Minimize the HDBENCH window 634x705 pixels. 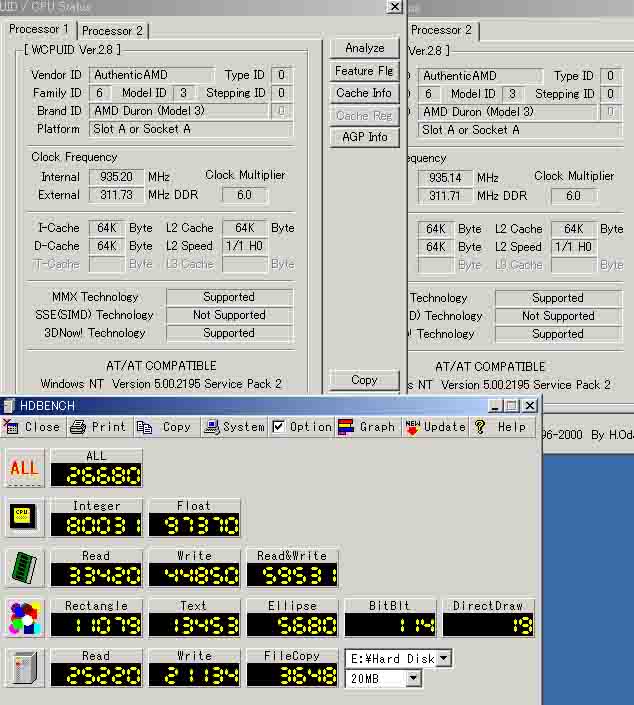(496, 406)
